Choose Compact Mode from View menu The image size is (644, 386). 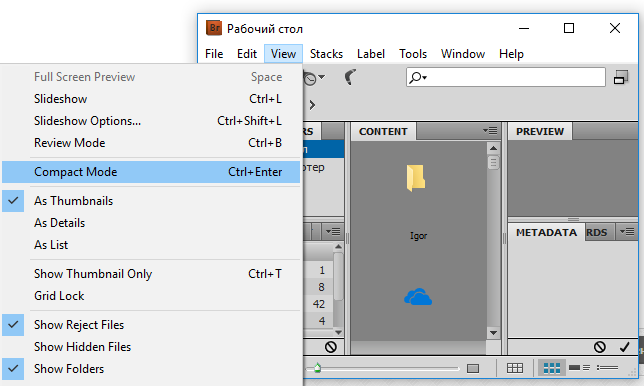[151, 172]
